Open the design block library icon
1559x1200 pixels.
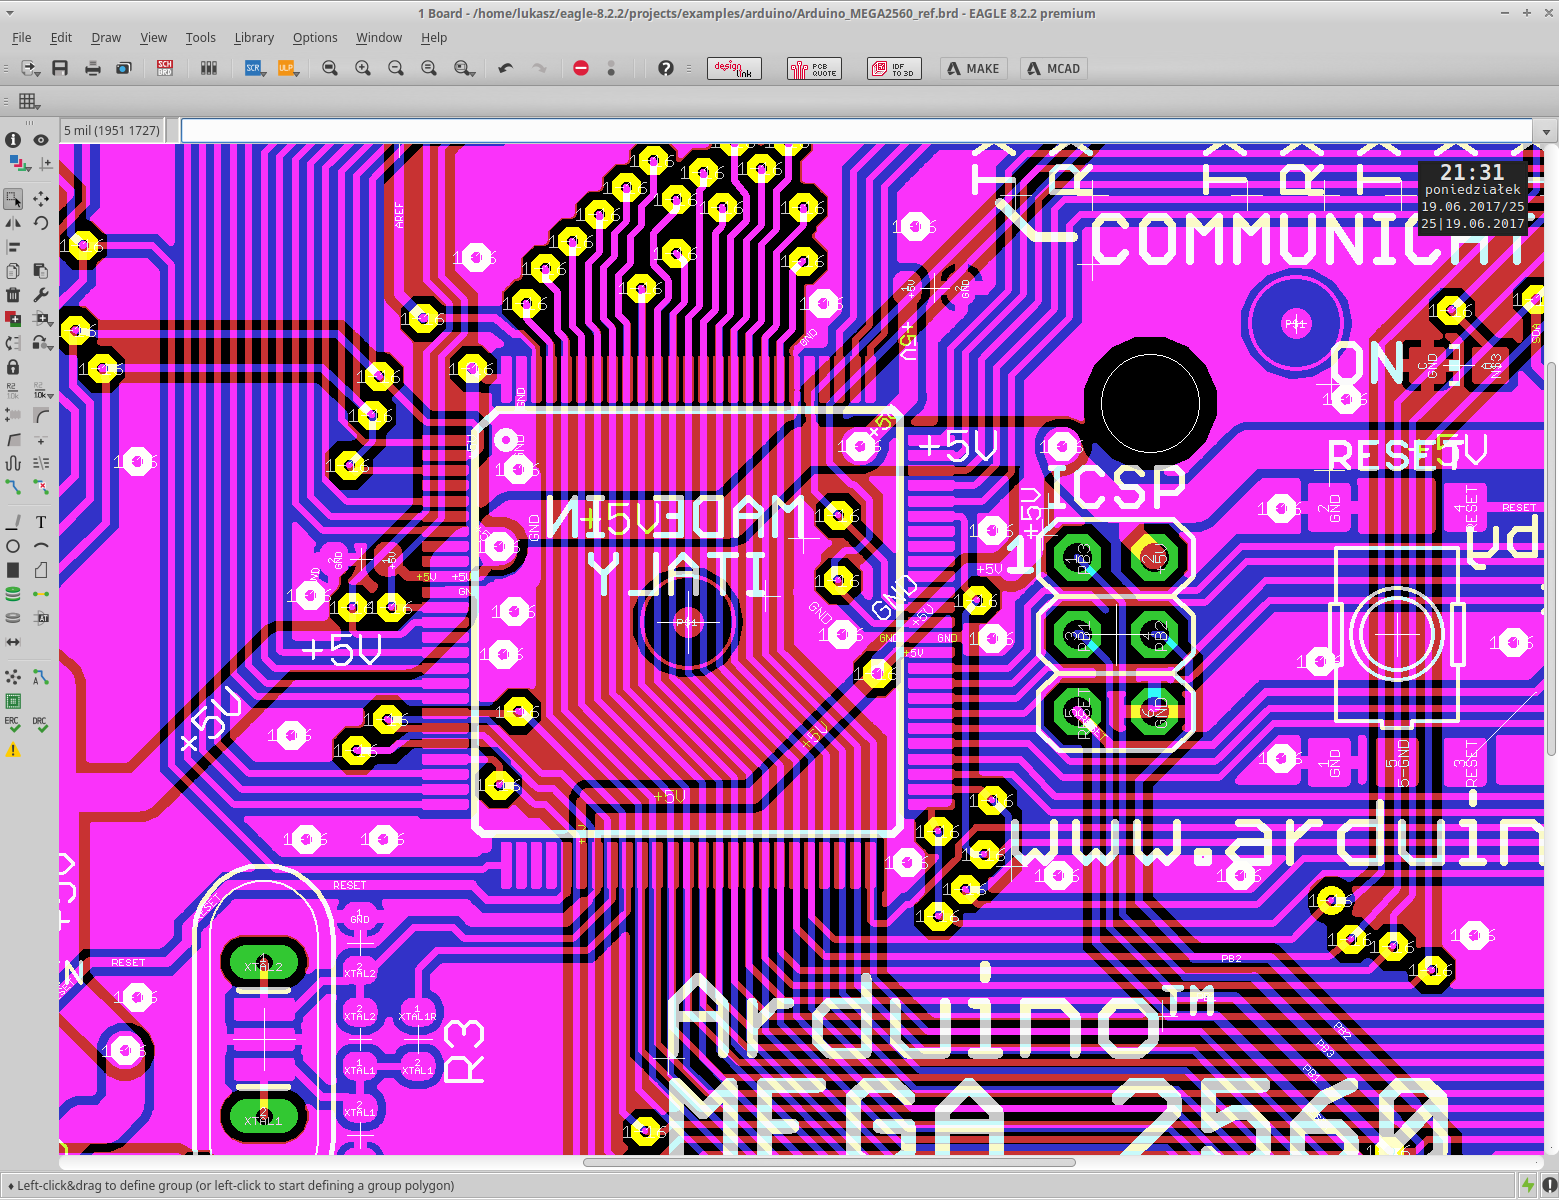pyautogui.click(x=209, y=68)
